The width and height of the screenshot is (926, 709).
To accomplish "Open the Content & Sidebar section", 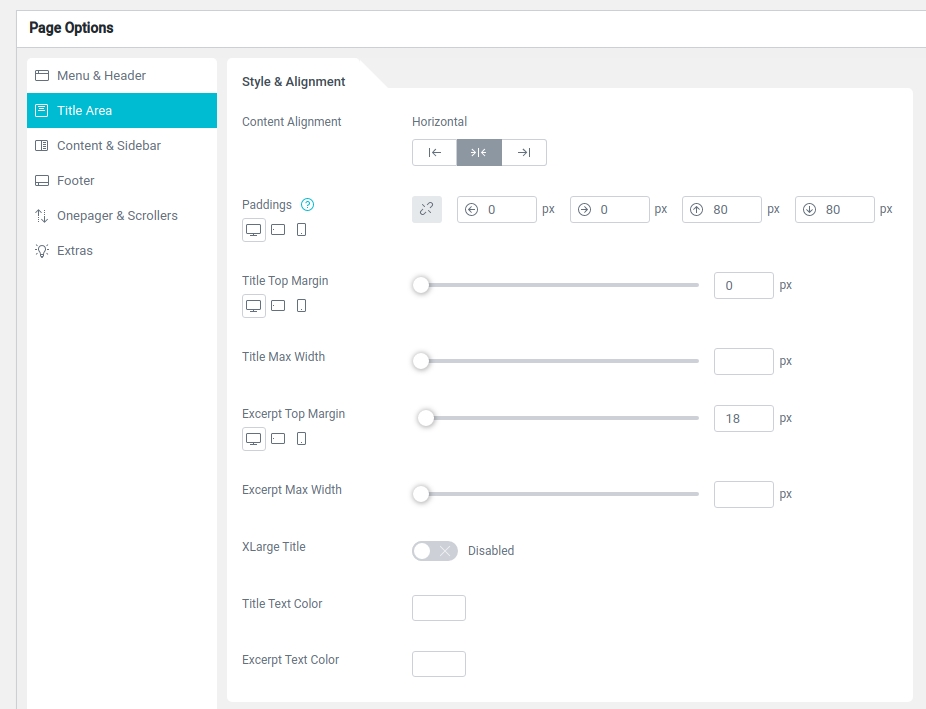I will (108, 146).
